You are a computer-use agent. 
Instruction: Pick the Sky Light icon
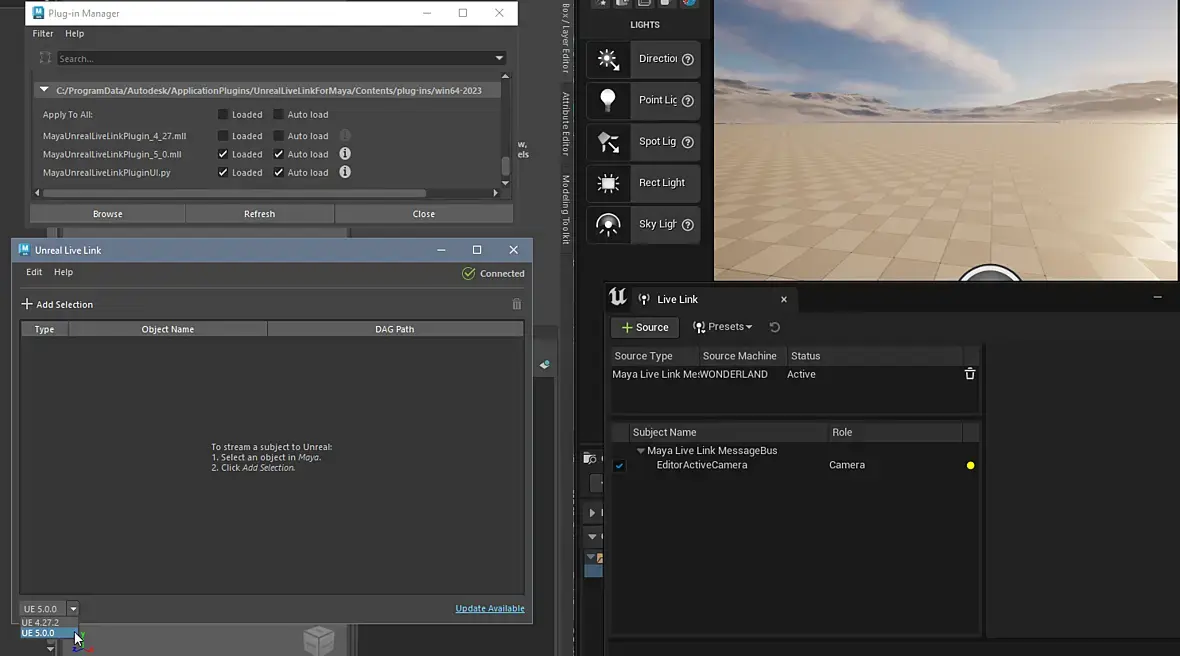click(608, 224)
